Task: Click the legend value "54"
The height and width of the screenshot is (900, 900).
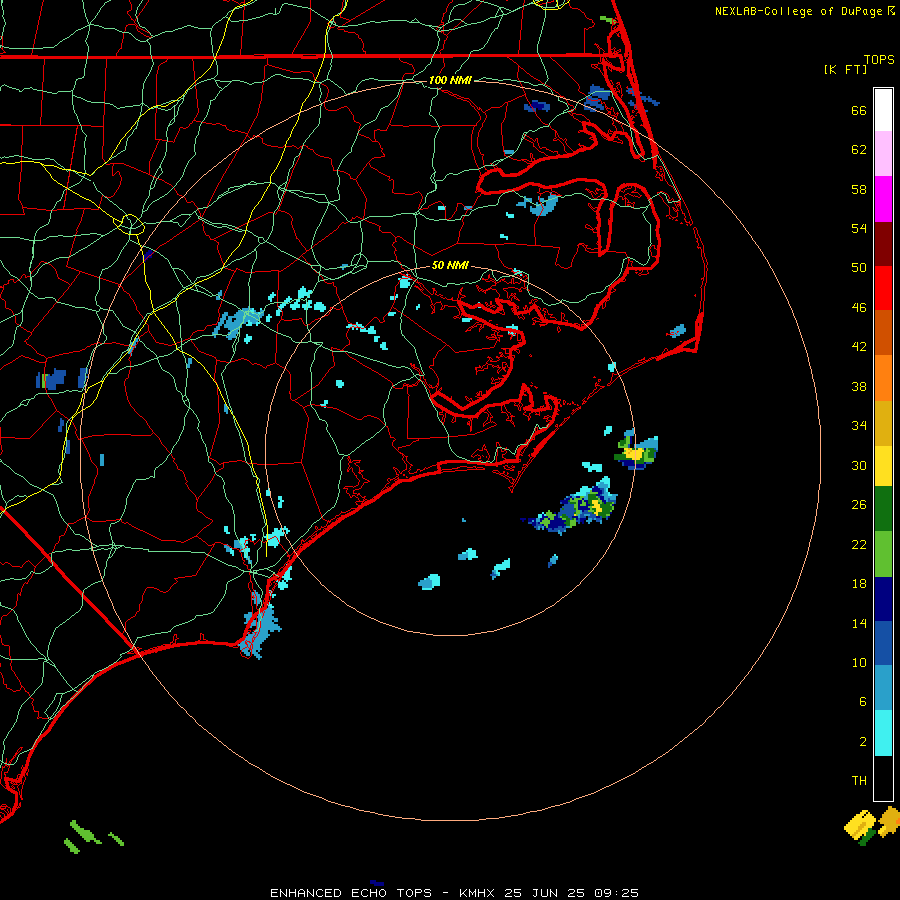Action: click(859, 228)
